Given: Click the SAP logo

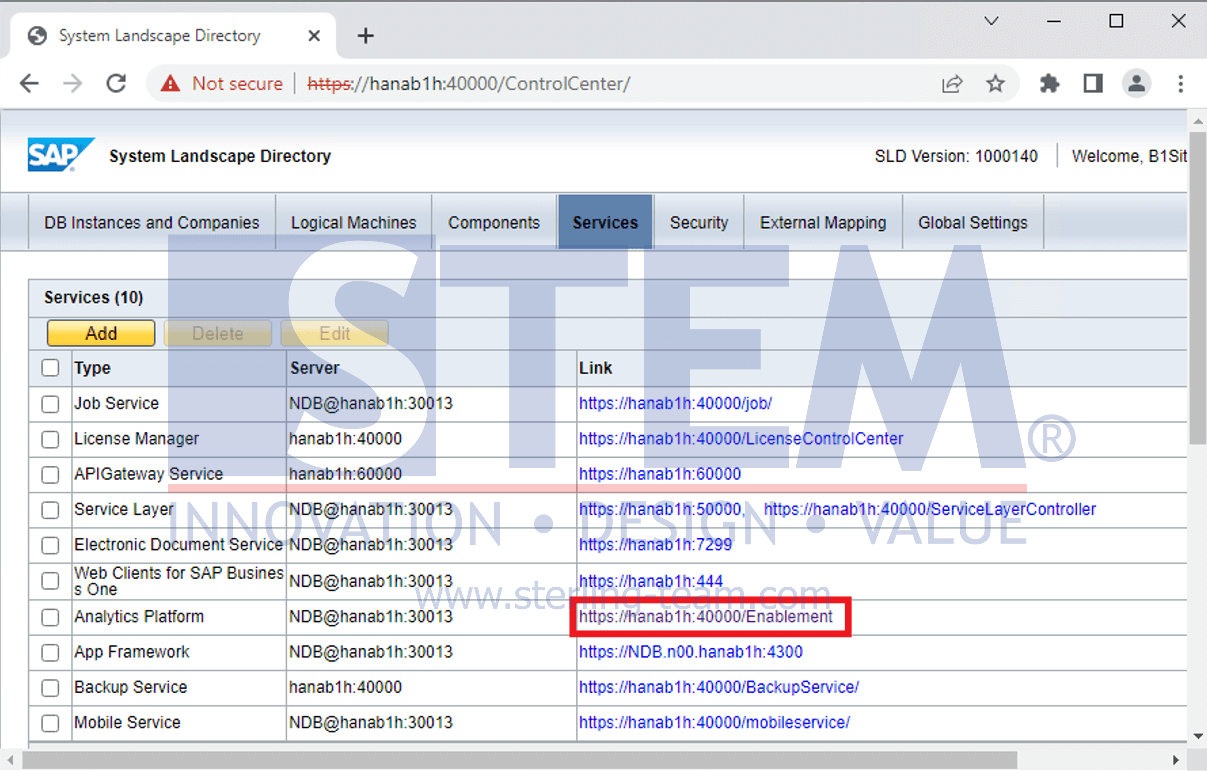Looking at the screenshot, I should (x=61, y=156).
